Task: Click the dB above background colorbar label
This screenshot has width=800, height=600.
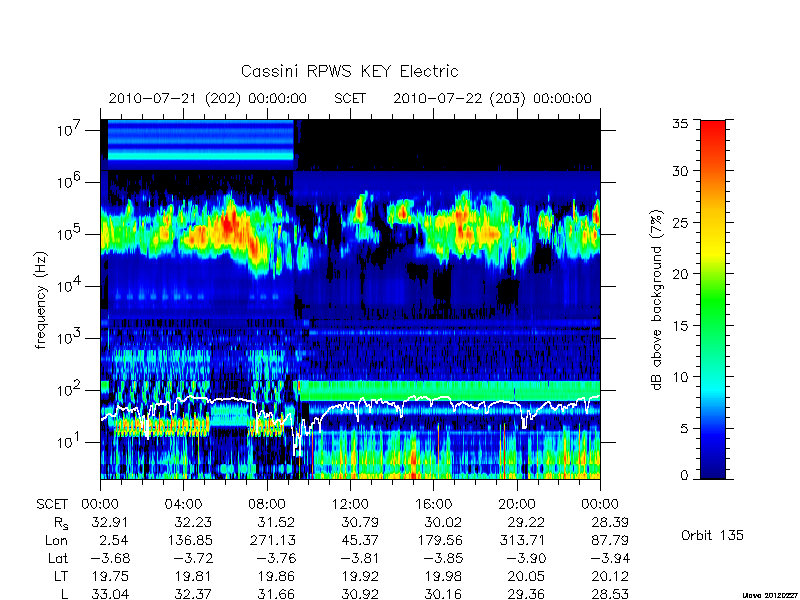Action: [x=657, y=300]
